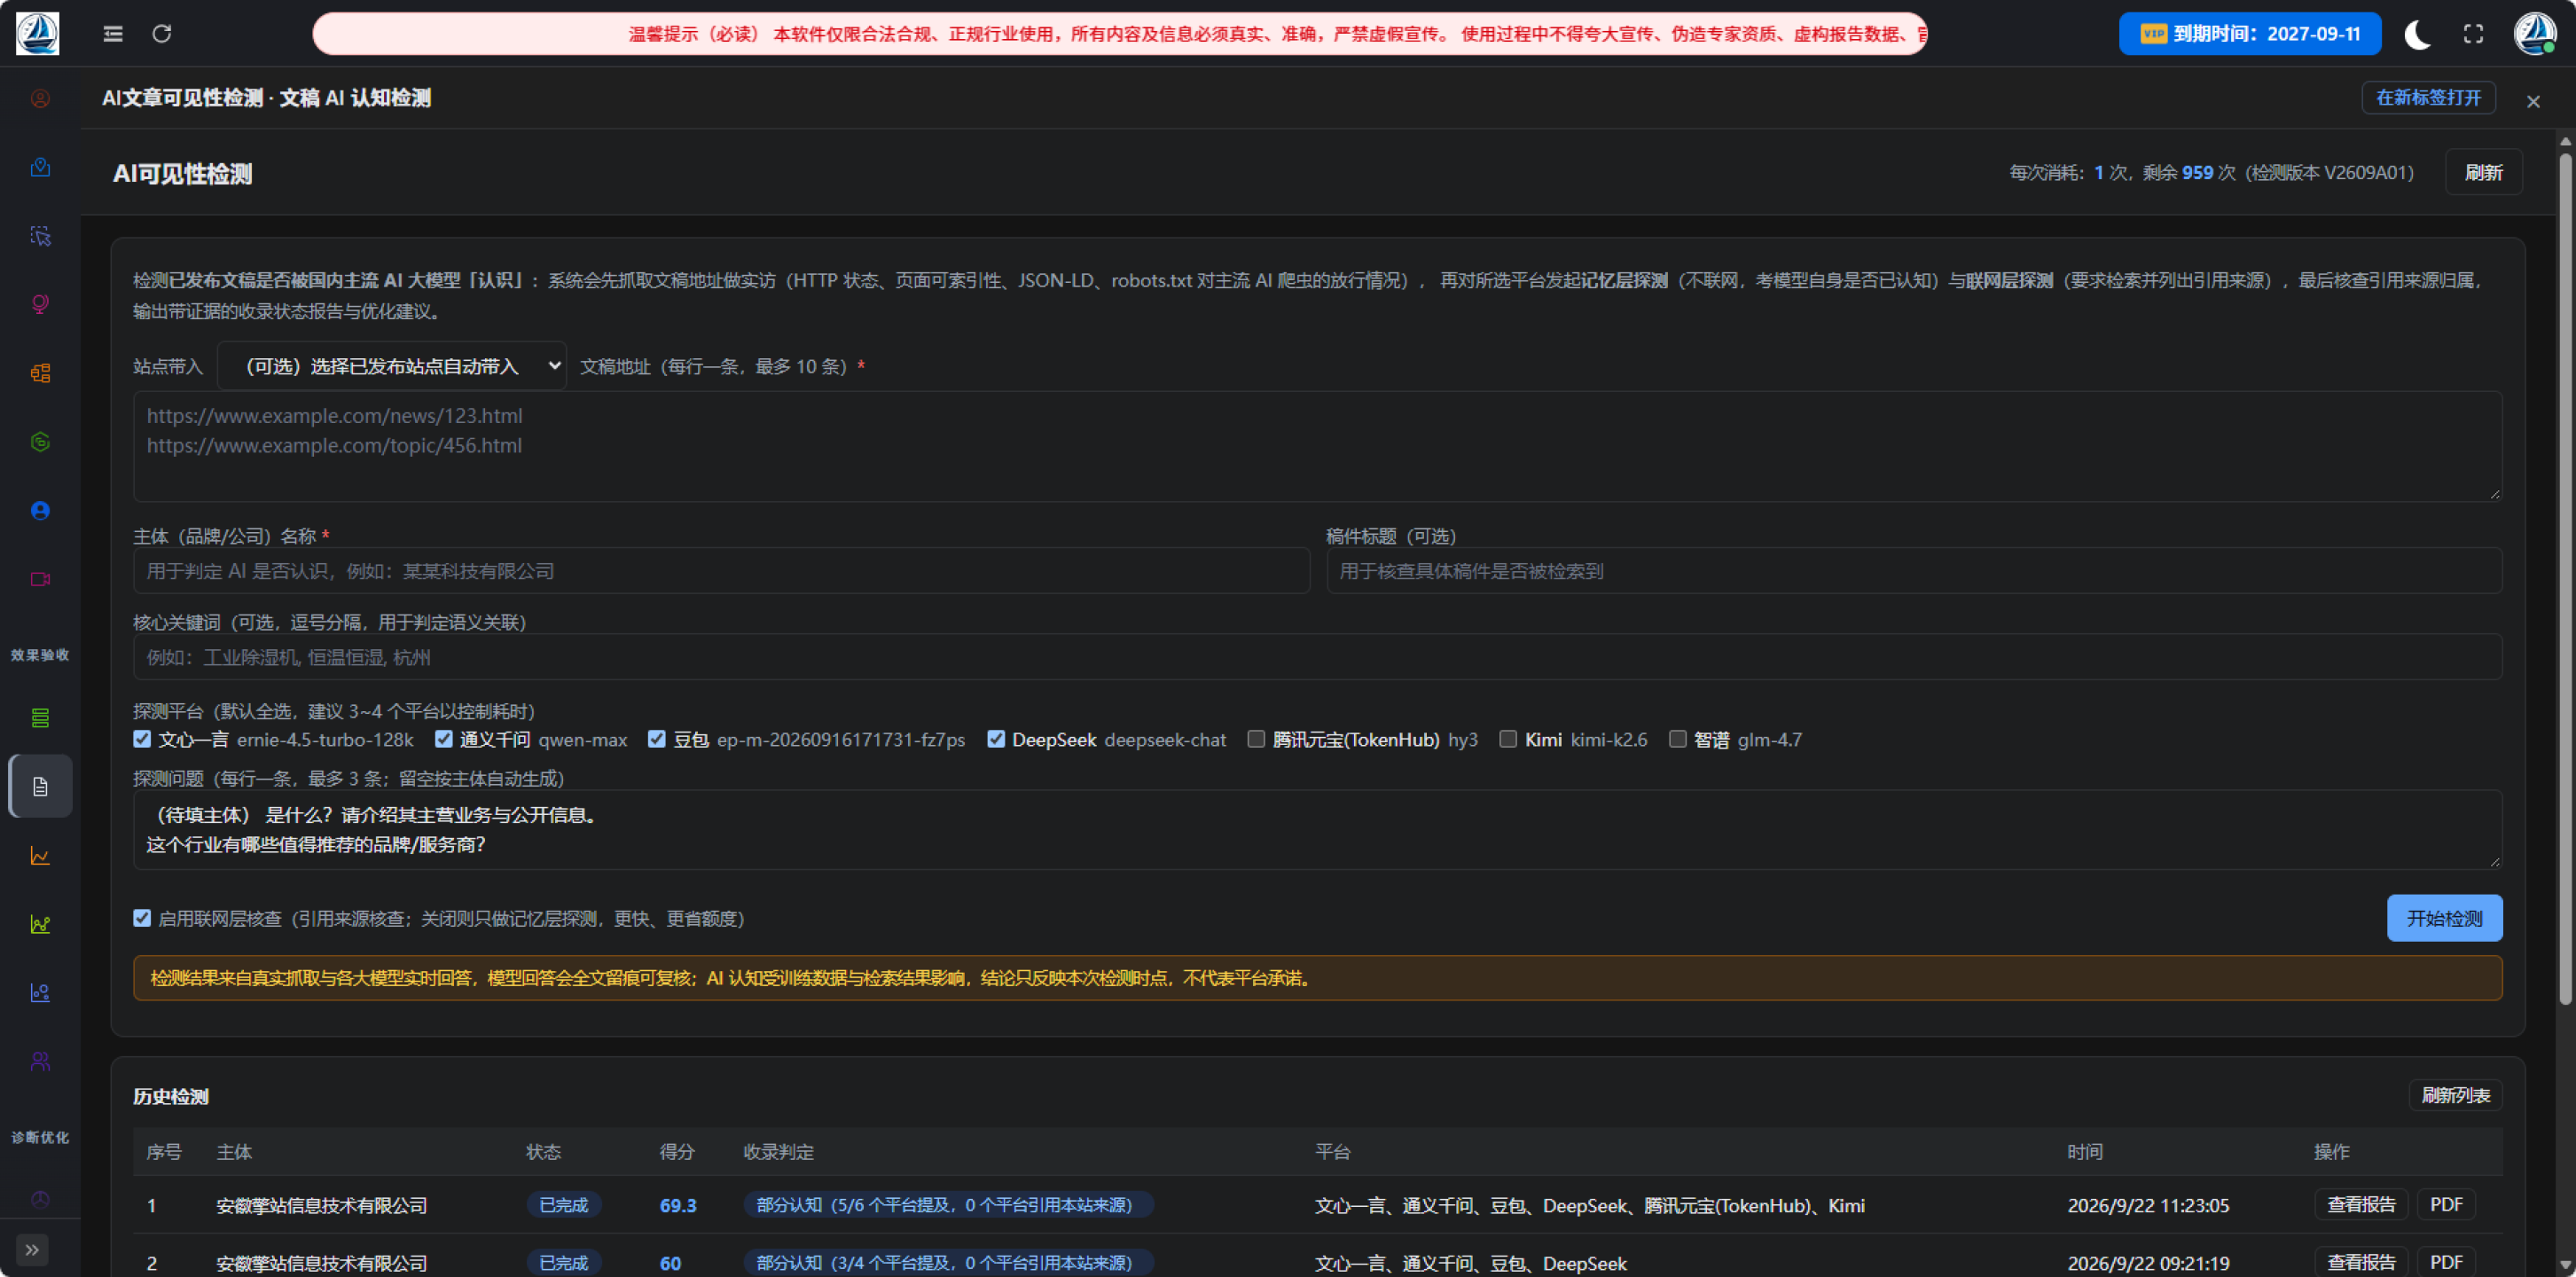Click the 刷新列表 button

point(2455,1095)
